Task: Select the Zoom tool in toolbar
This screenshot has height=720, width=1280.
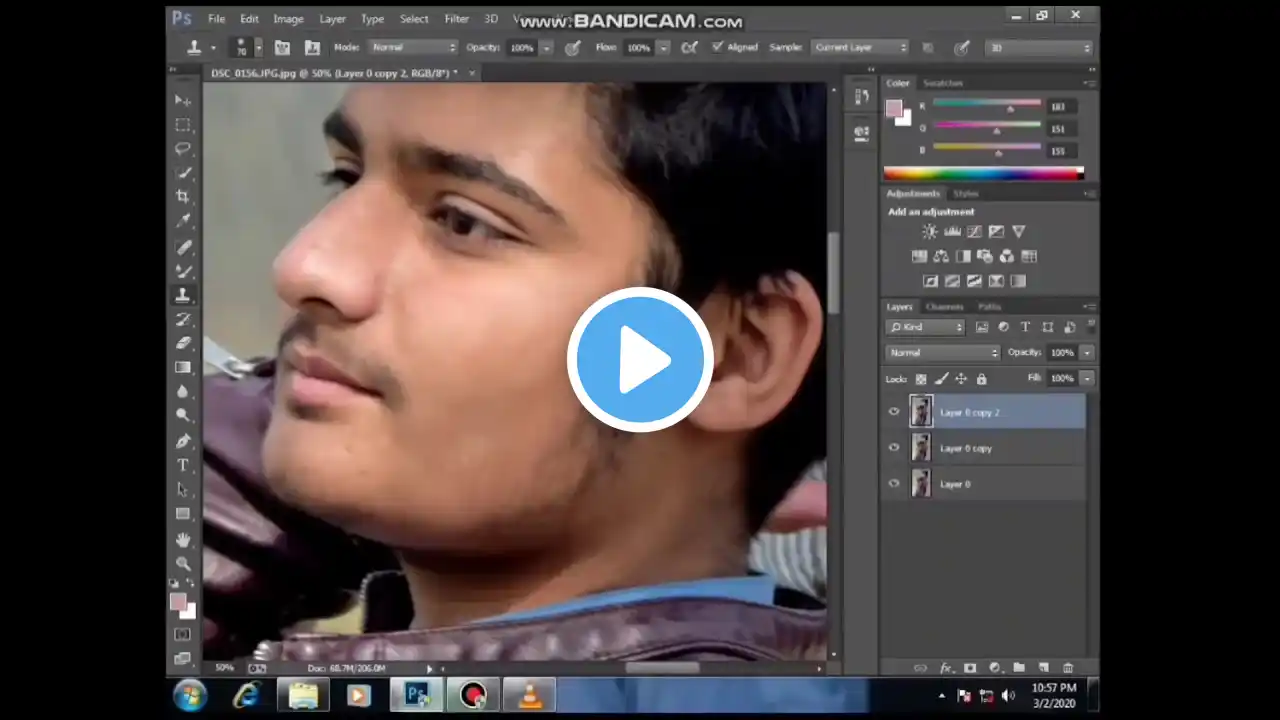Action: tap(183, 563)
